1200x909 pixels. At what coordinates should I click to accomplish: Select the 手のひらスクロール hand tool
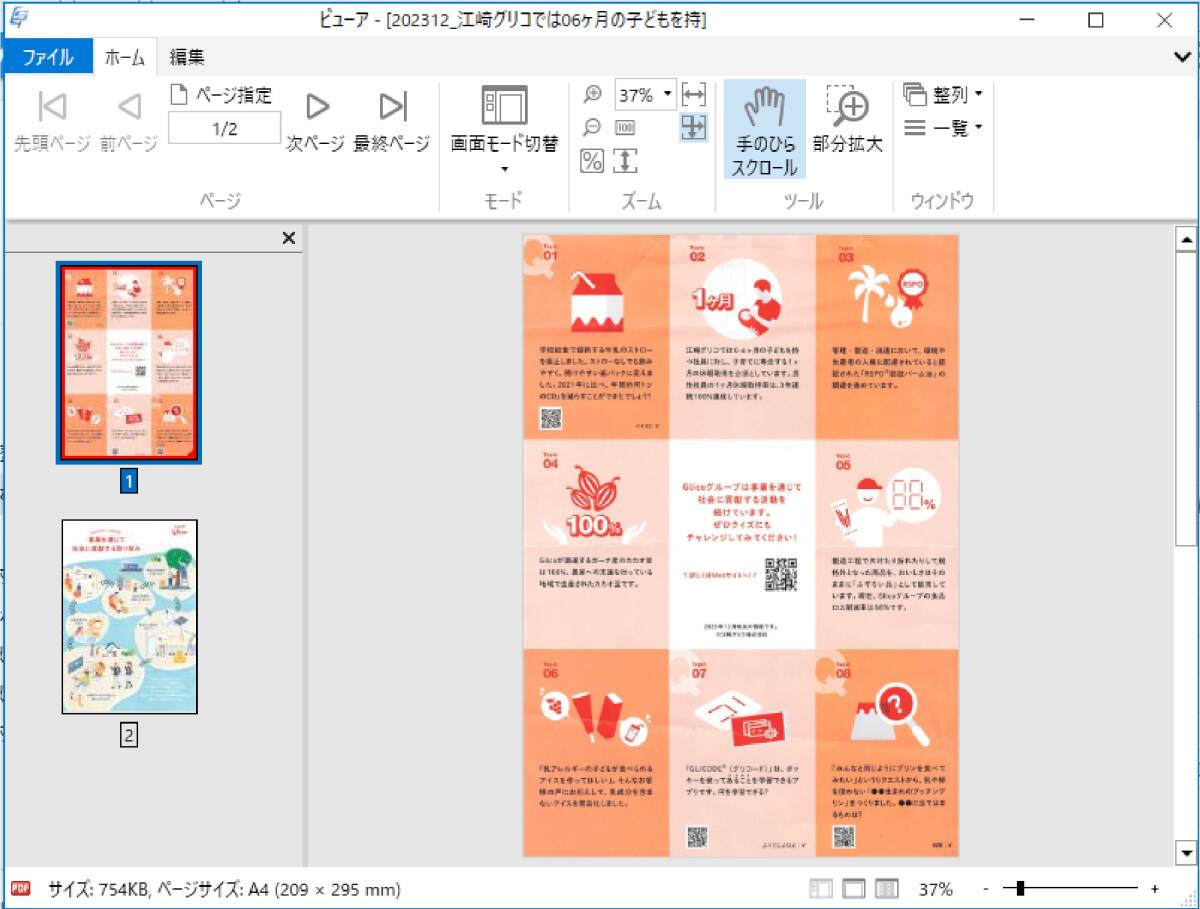coord(765,130)
